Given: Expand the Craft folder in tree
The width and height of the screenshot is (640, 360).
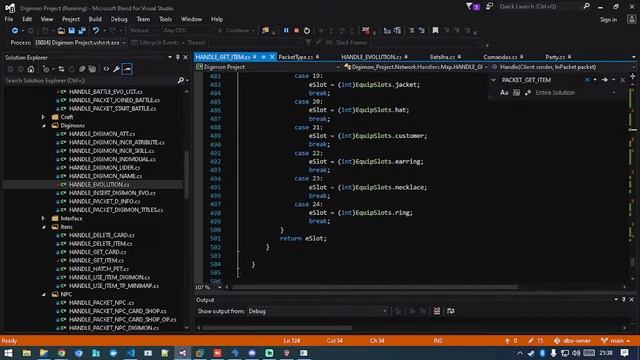Looking at the screenshot, I should [44, 117].
